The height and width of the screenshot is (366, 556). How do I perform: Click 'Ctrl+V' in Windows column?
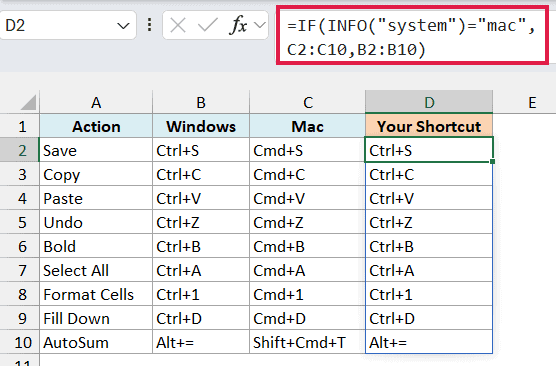[201, 198]
